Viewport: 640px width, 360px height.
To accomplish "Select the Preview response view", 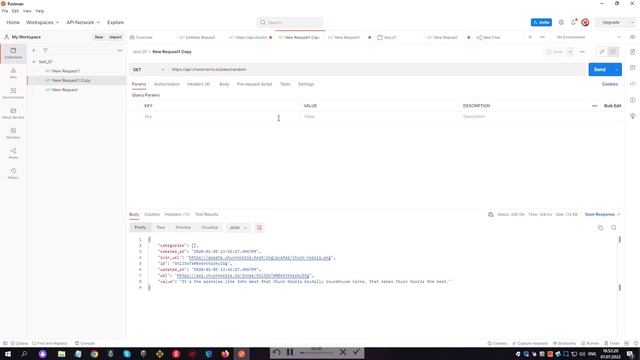I will [183, 227].
